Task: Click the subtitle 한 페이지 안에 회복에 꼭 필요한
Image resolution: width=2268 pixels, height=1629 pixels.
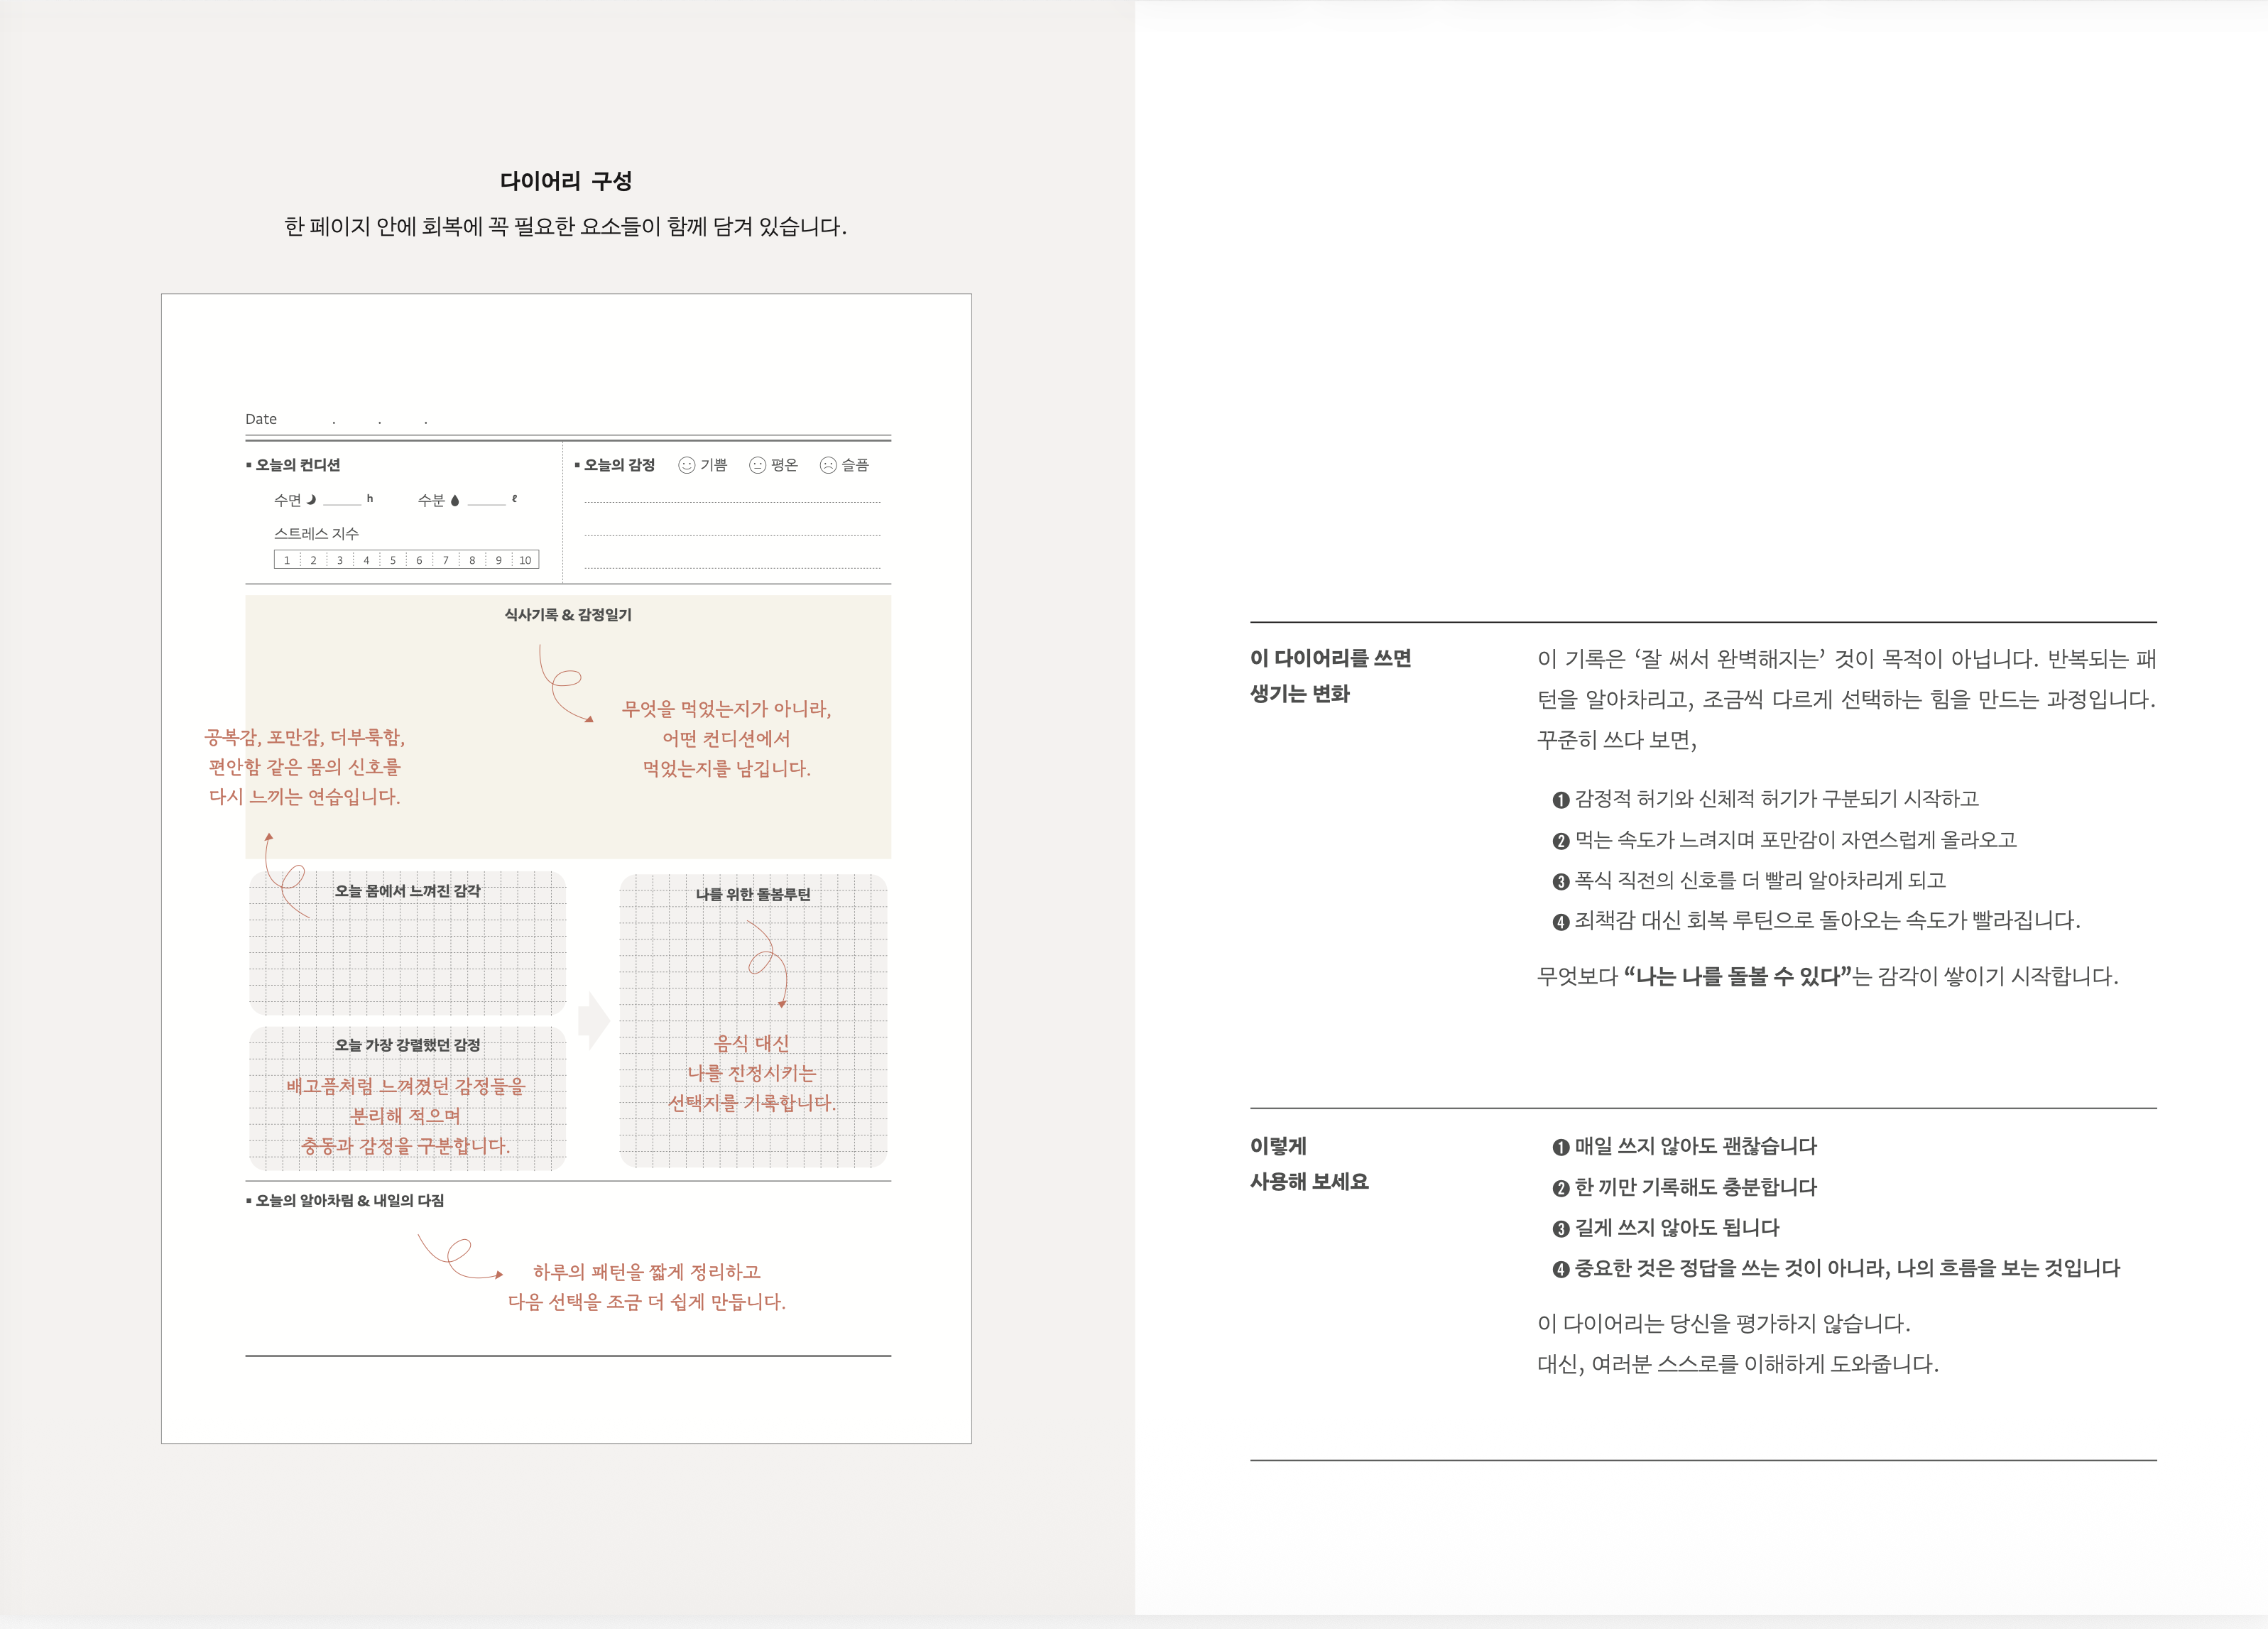Action: 565,227
